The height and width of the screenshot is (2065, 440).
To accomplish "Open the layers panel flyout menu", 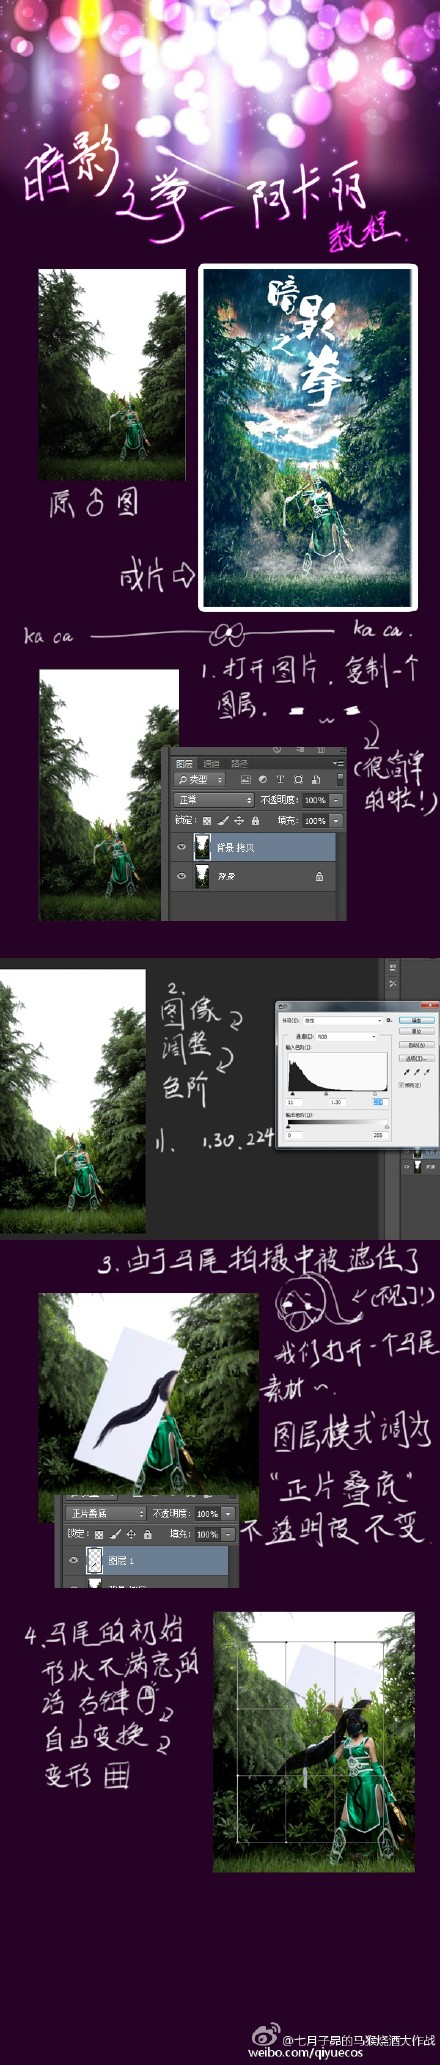I will pos(336,762).
